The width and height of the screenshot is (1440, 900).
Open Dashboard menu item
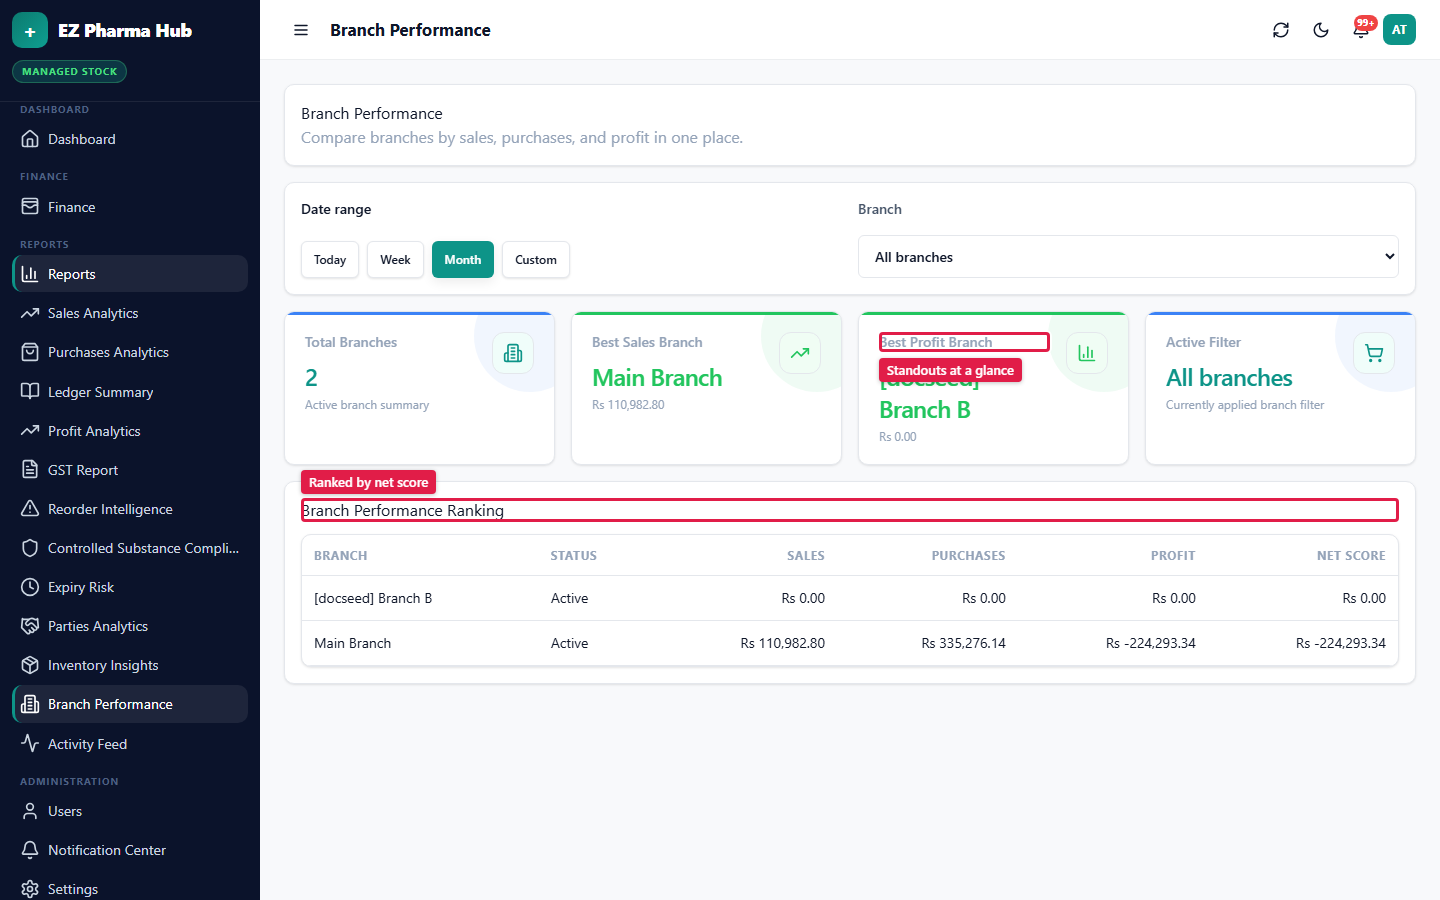pyautogui.click(x=130, y=139)
